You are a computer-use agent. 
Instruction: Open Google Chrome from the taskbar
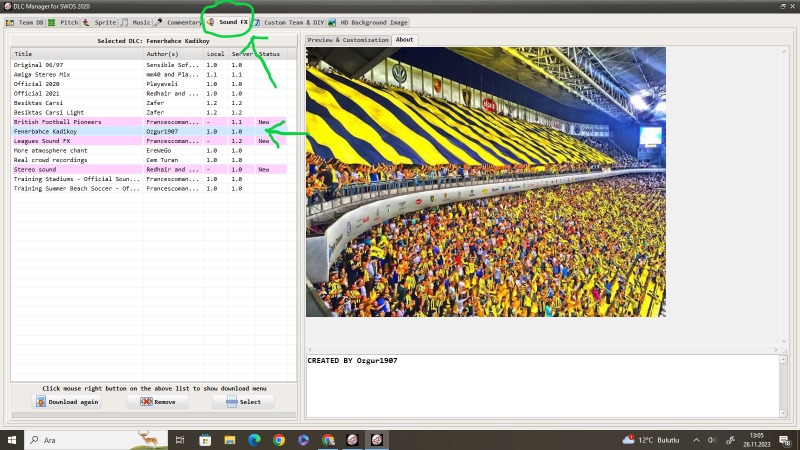[x=279, y=440]
